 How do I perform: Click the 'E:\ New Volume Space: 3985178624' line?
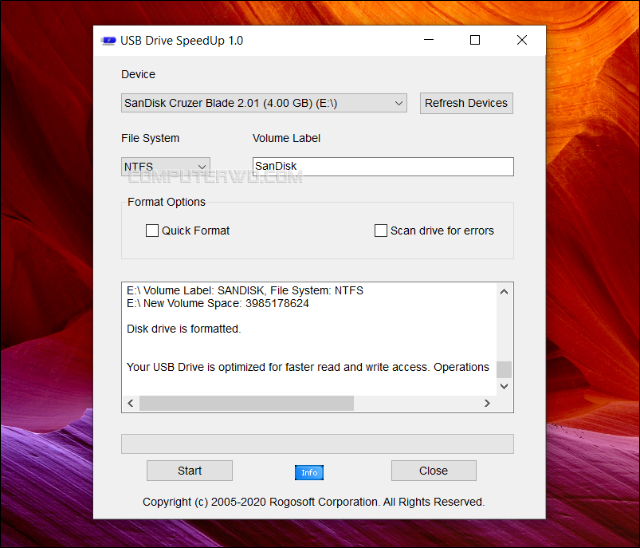(218, 303)
